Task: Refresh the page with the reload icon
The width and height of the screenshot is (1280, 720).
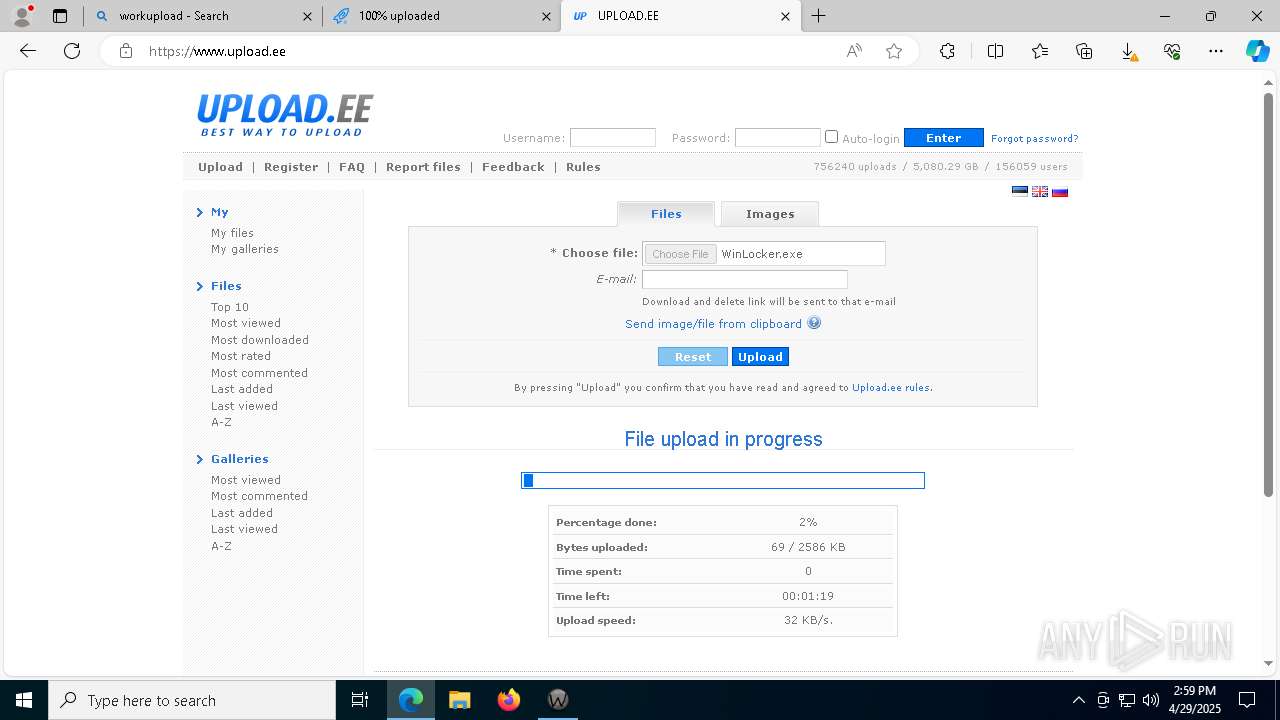Action: [72, 51]
